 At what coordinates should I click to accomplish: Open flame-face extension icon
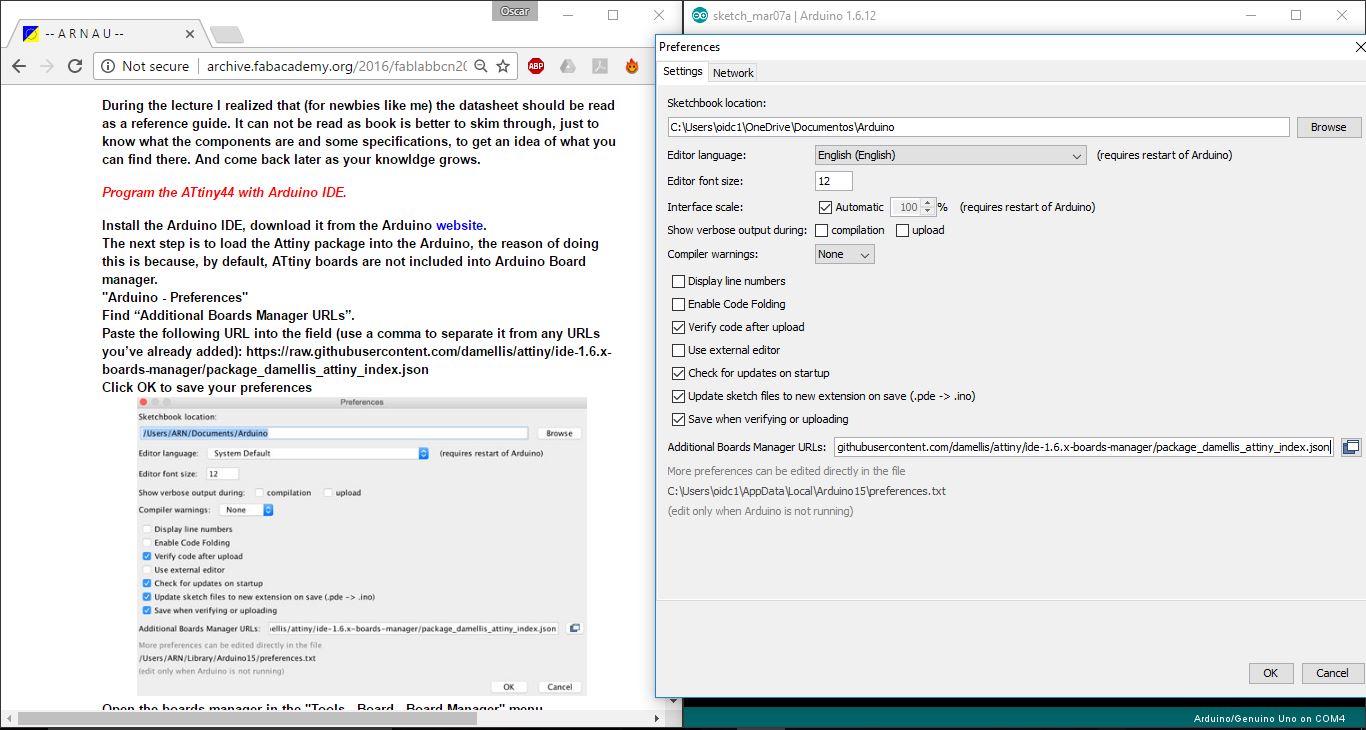click(x=631, y=66)
